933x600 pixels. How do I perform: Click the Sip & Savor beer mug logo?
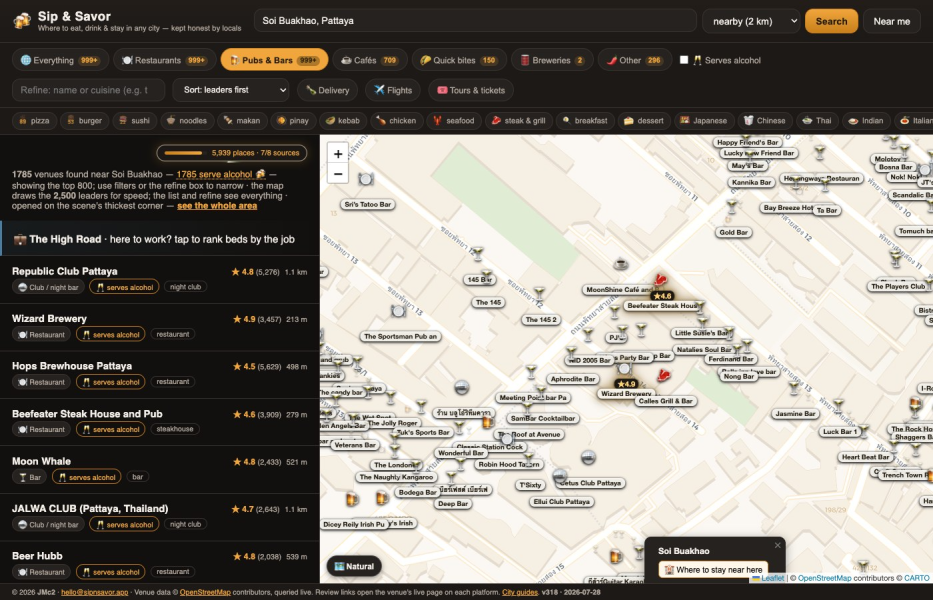pos(22,21)
